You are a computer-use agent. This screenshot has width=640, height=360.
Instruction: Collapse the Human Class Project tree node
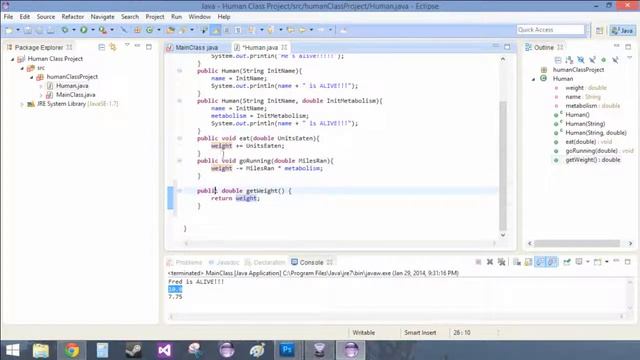pyautogui.click(x=12, y=59)
